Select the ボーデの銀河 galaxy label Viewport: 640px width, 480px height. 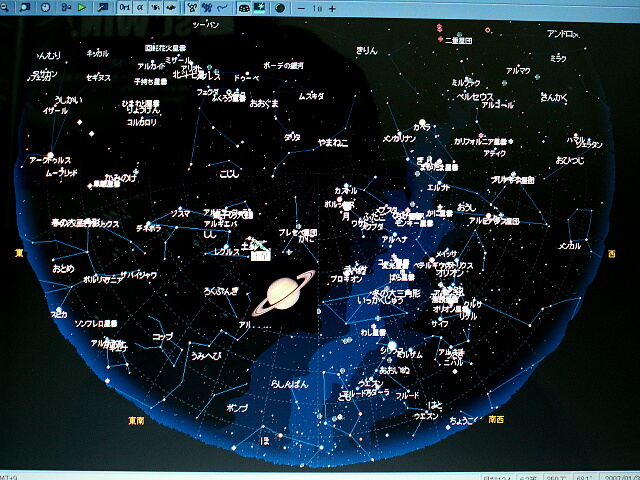[x=283, y=65]
